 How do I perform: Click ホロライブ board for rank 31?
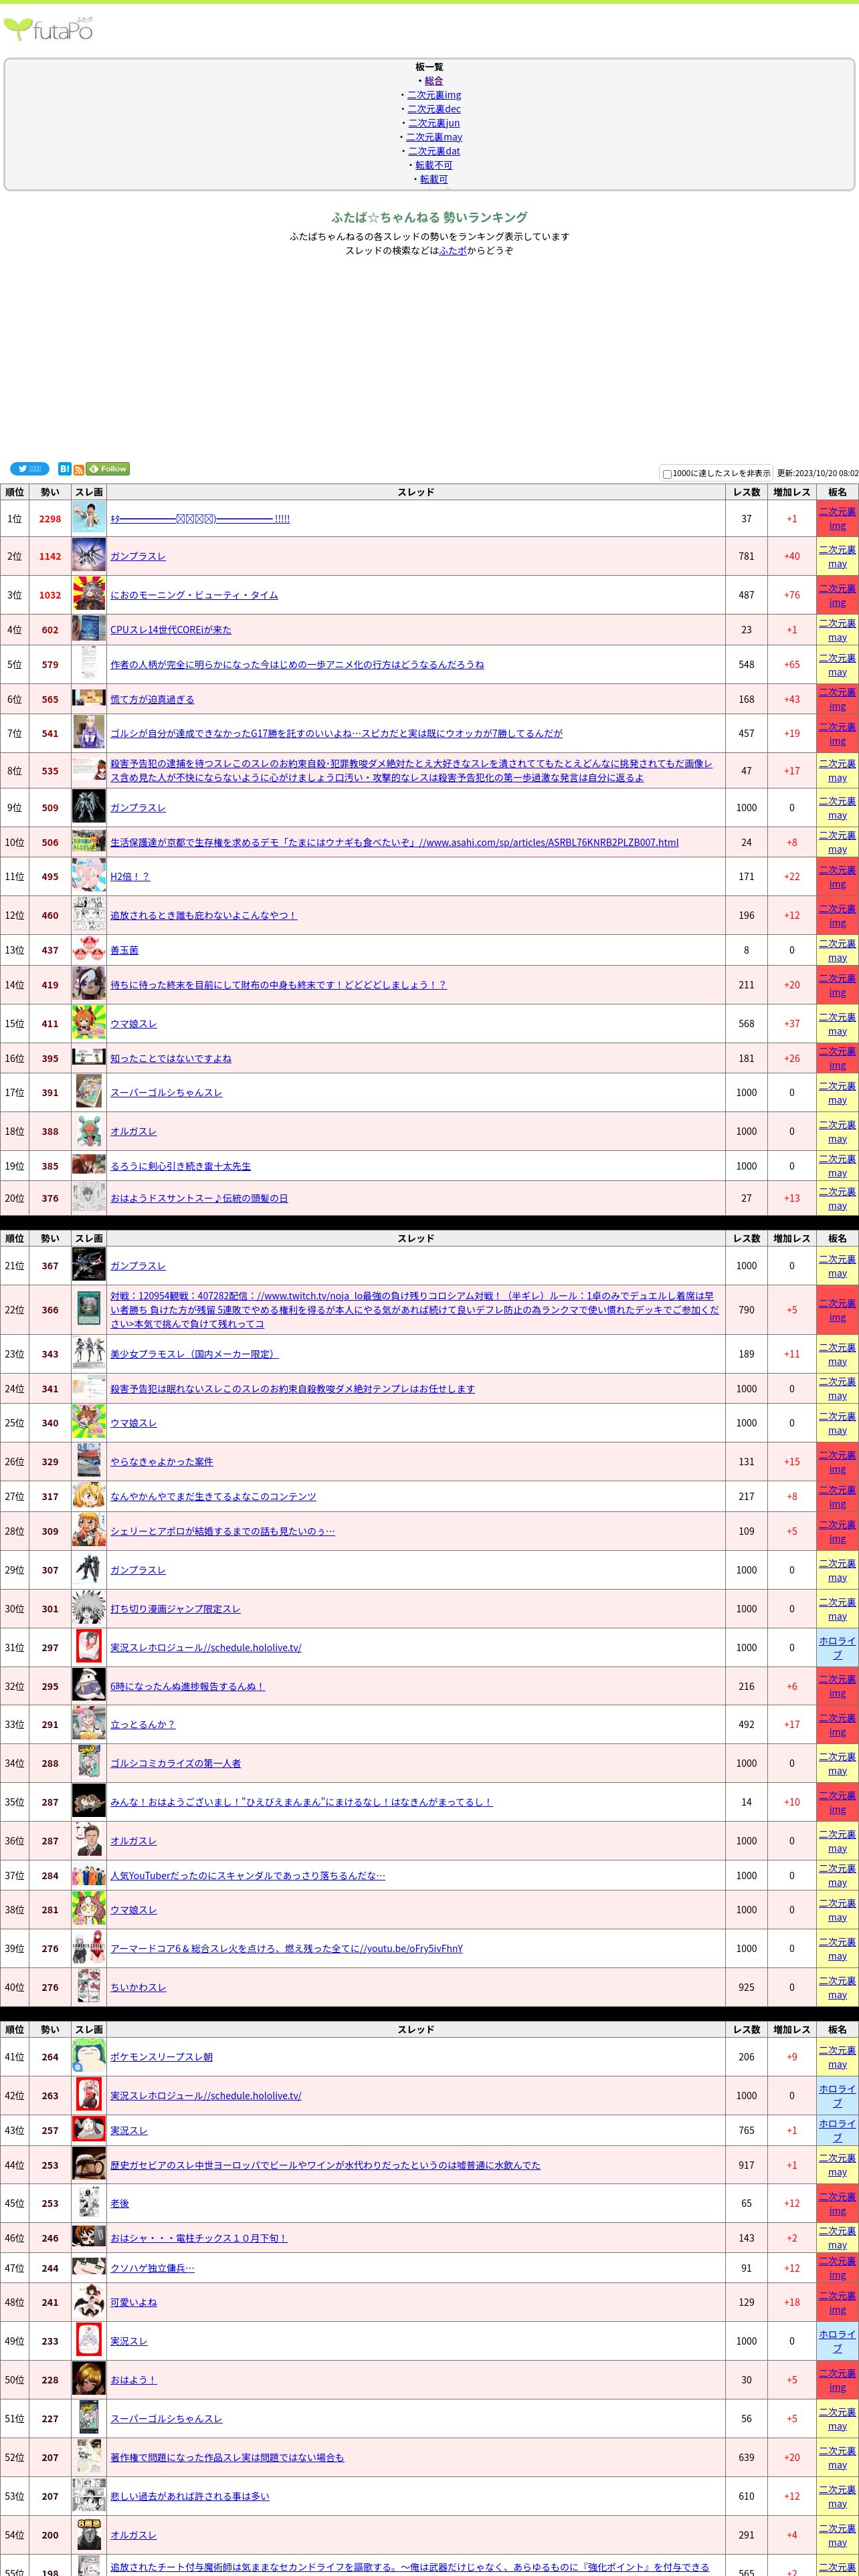(837, 1647)
